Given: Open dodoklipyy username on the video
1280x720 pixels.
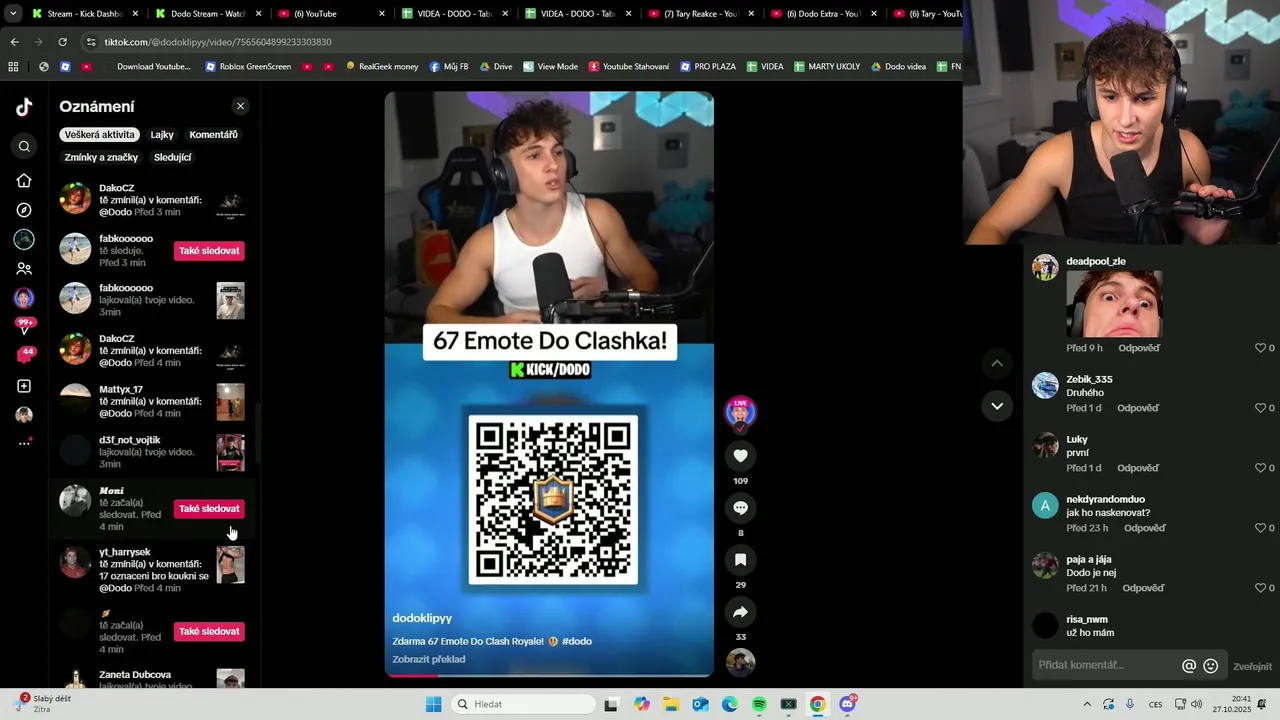Looking at the screenshot, I should click(422, 619).
